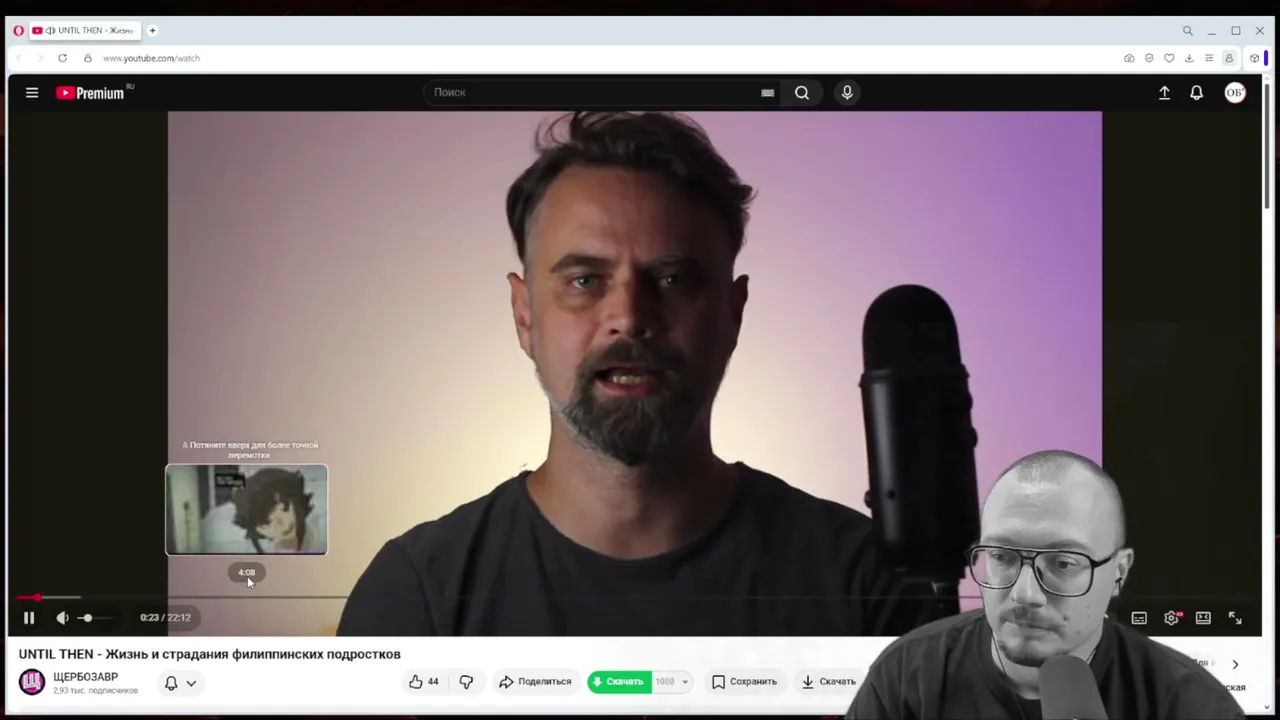Viewport: 1280px width, 720px height.
Task: Open the browser downloads icon
Action: pos(1189,58)
